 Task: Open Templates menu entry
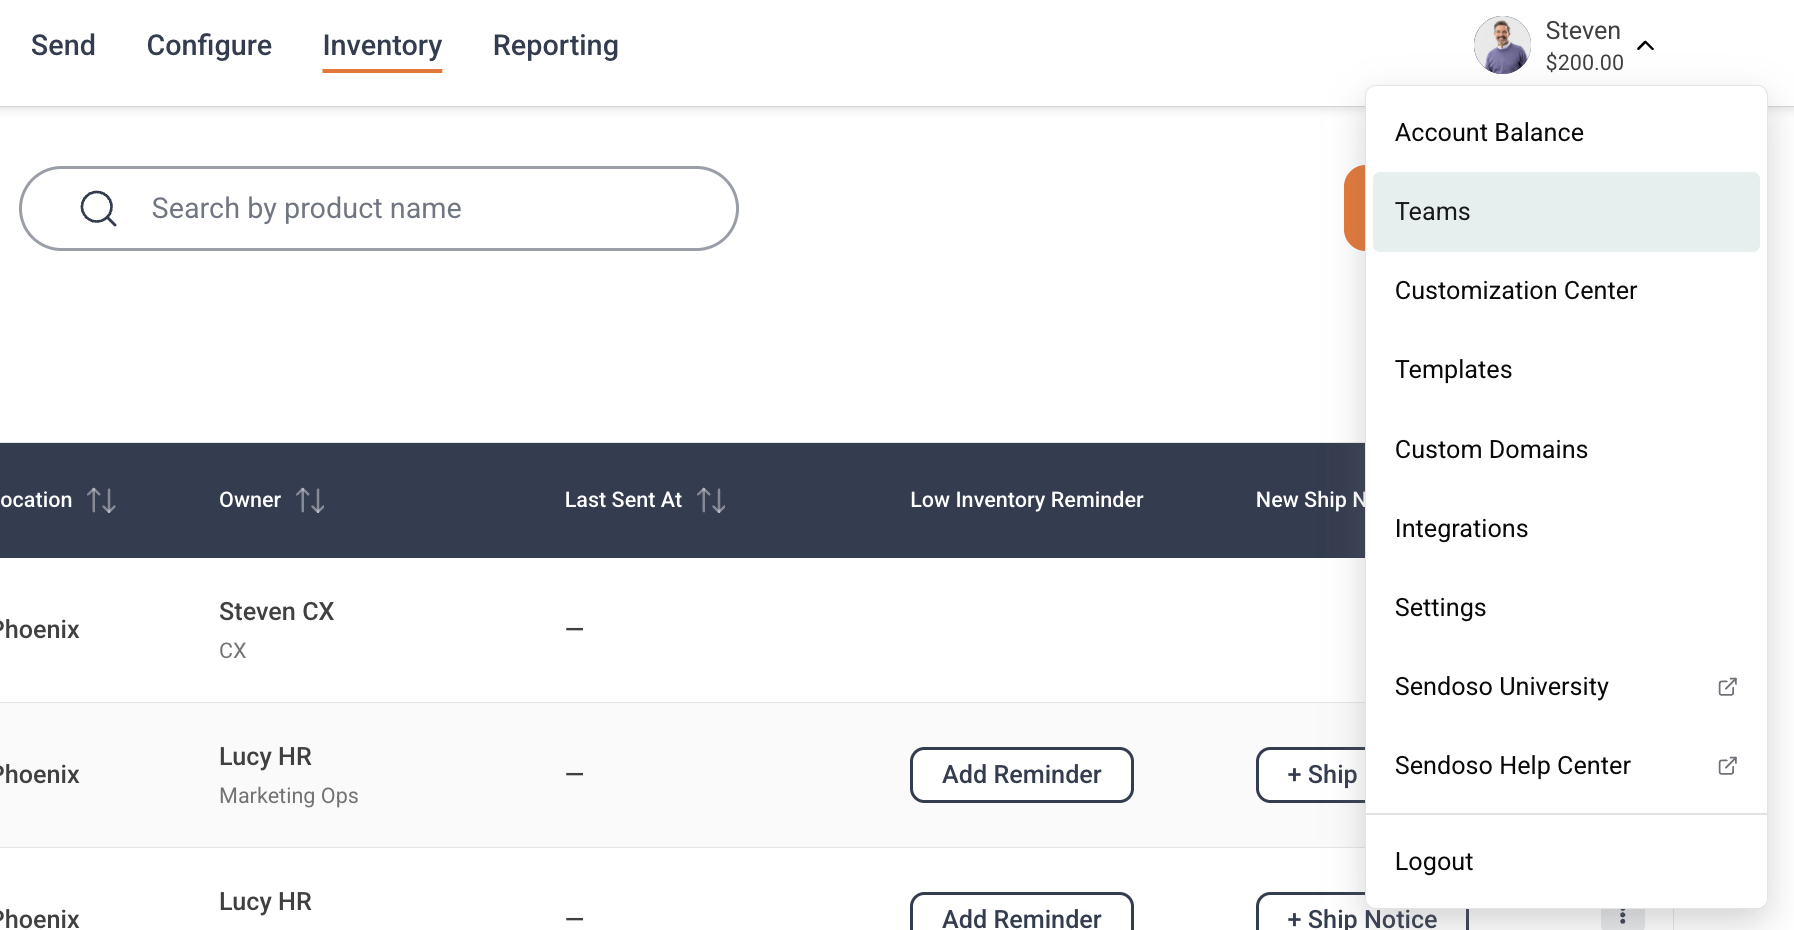click(x=1566, y=369)
